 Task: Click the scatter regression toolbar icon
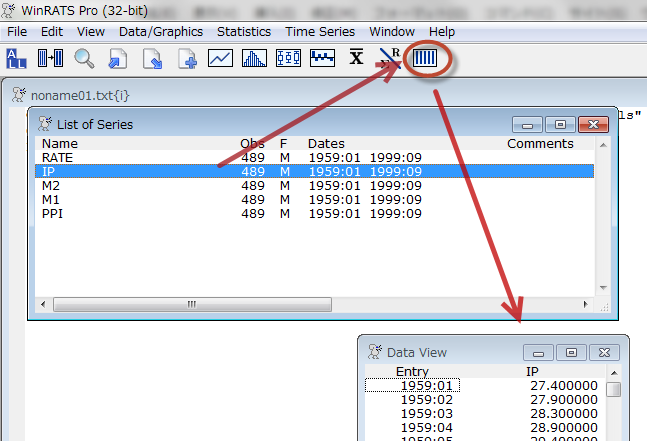coord(390,58)
